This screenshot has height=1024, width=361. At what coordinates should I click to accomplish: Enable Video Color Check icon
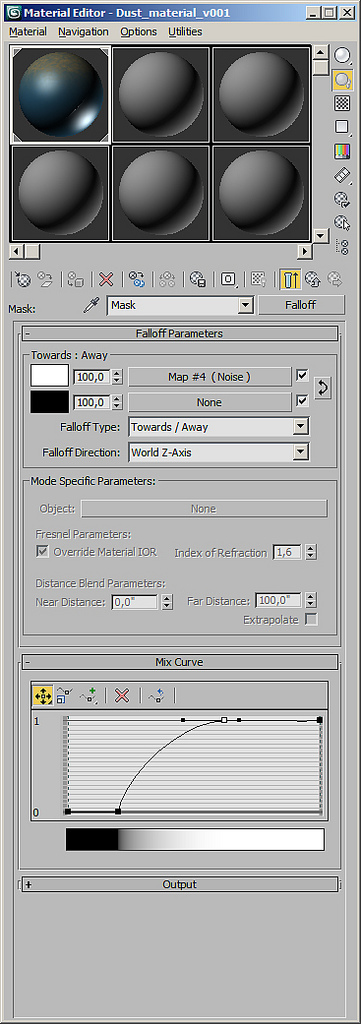coord(342,152)
